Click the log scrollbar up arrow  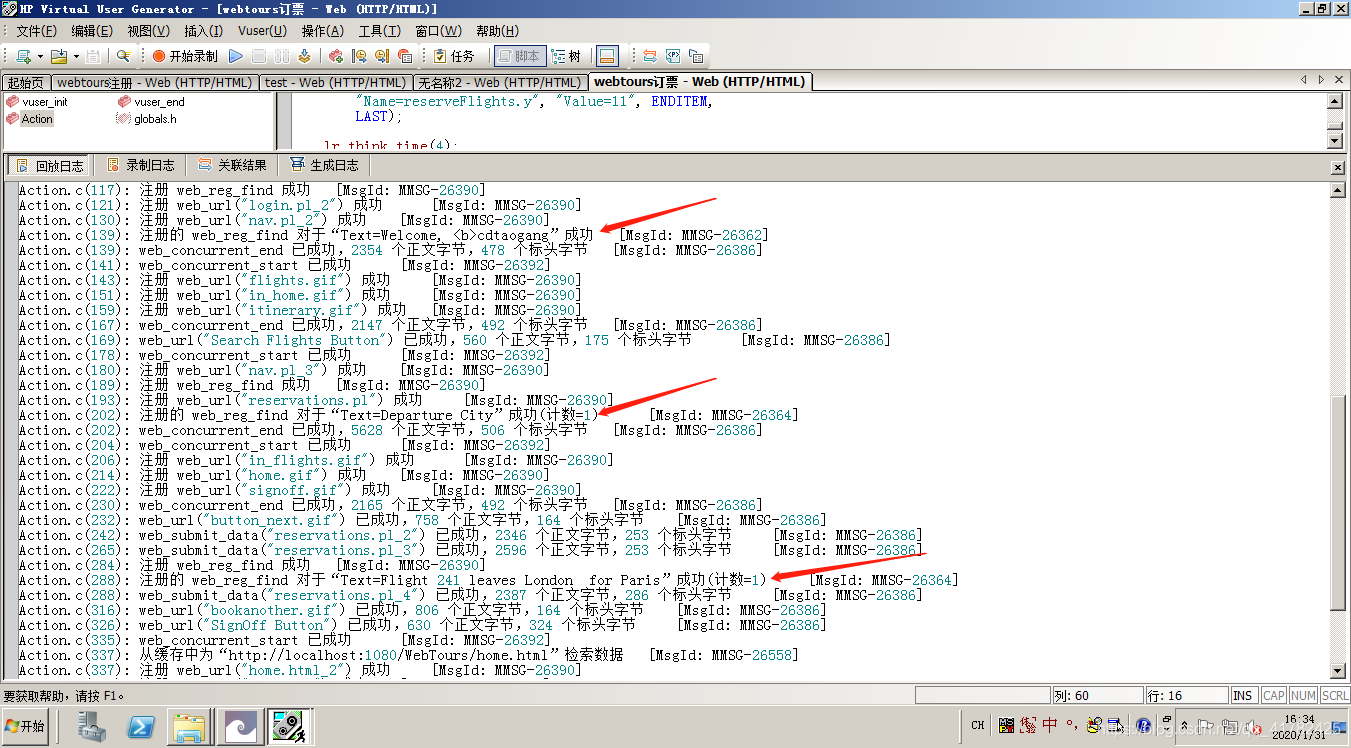click(x=1338, y=190)
